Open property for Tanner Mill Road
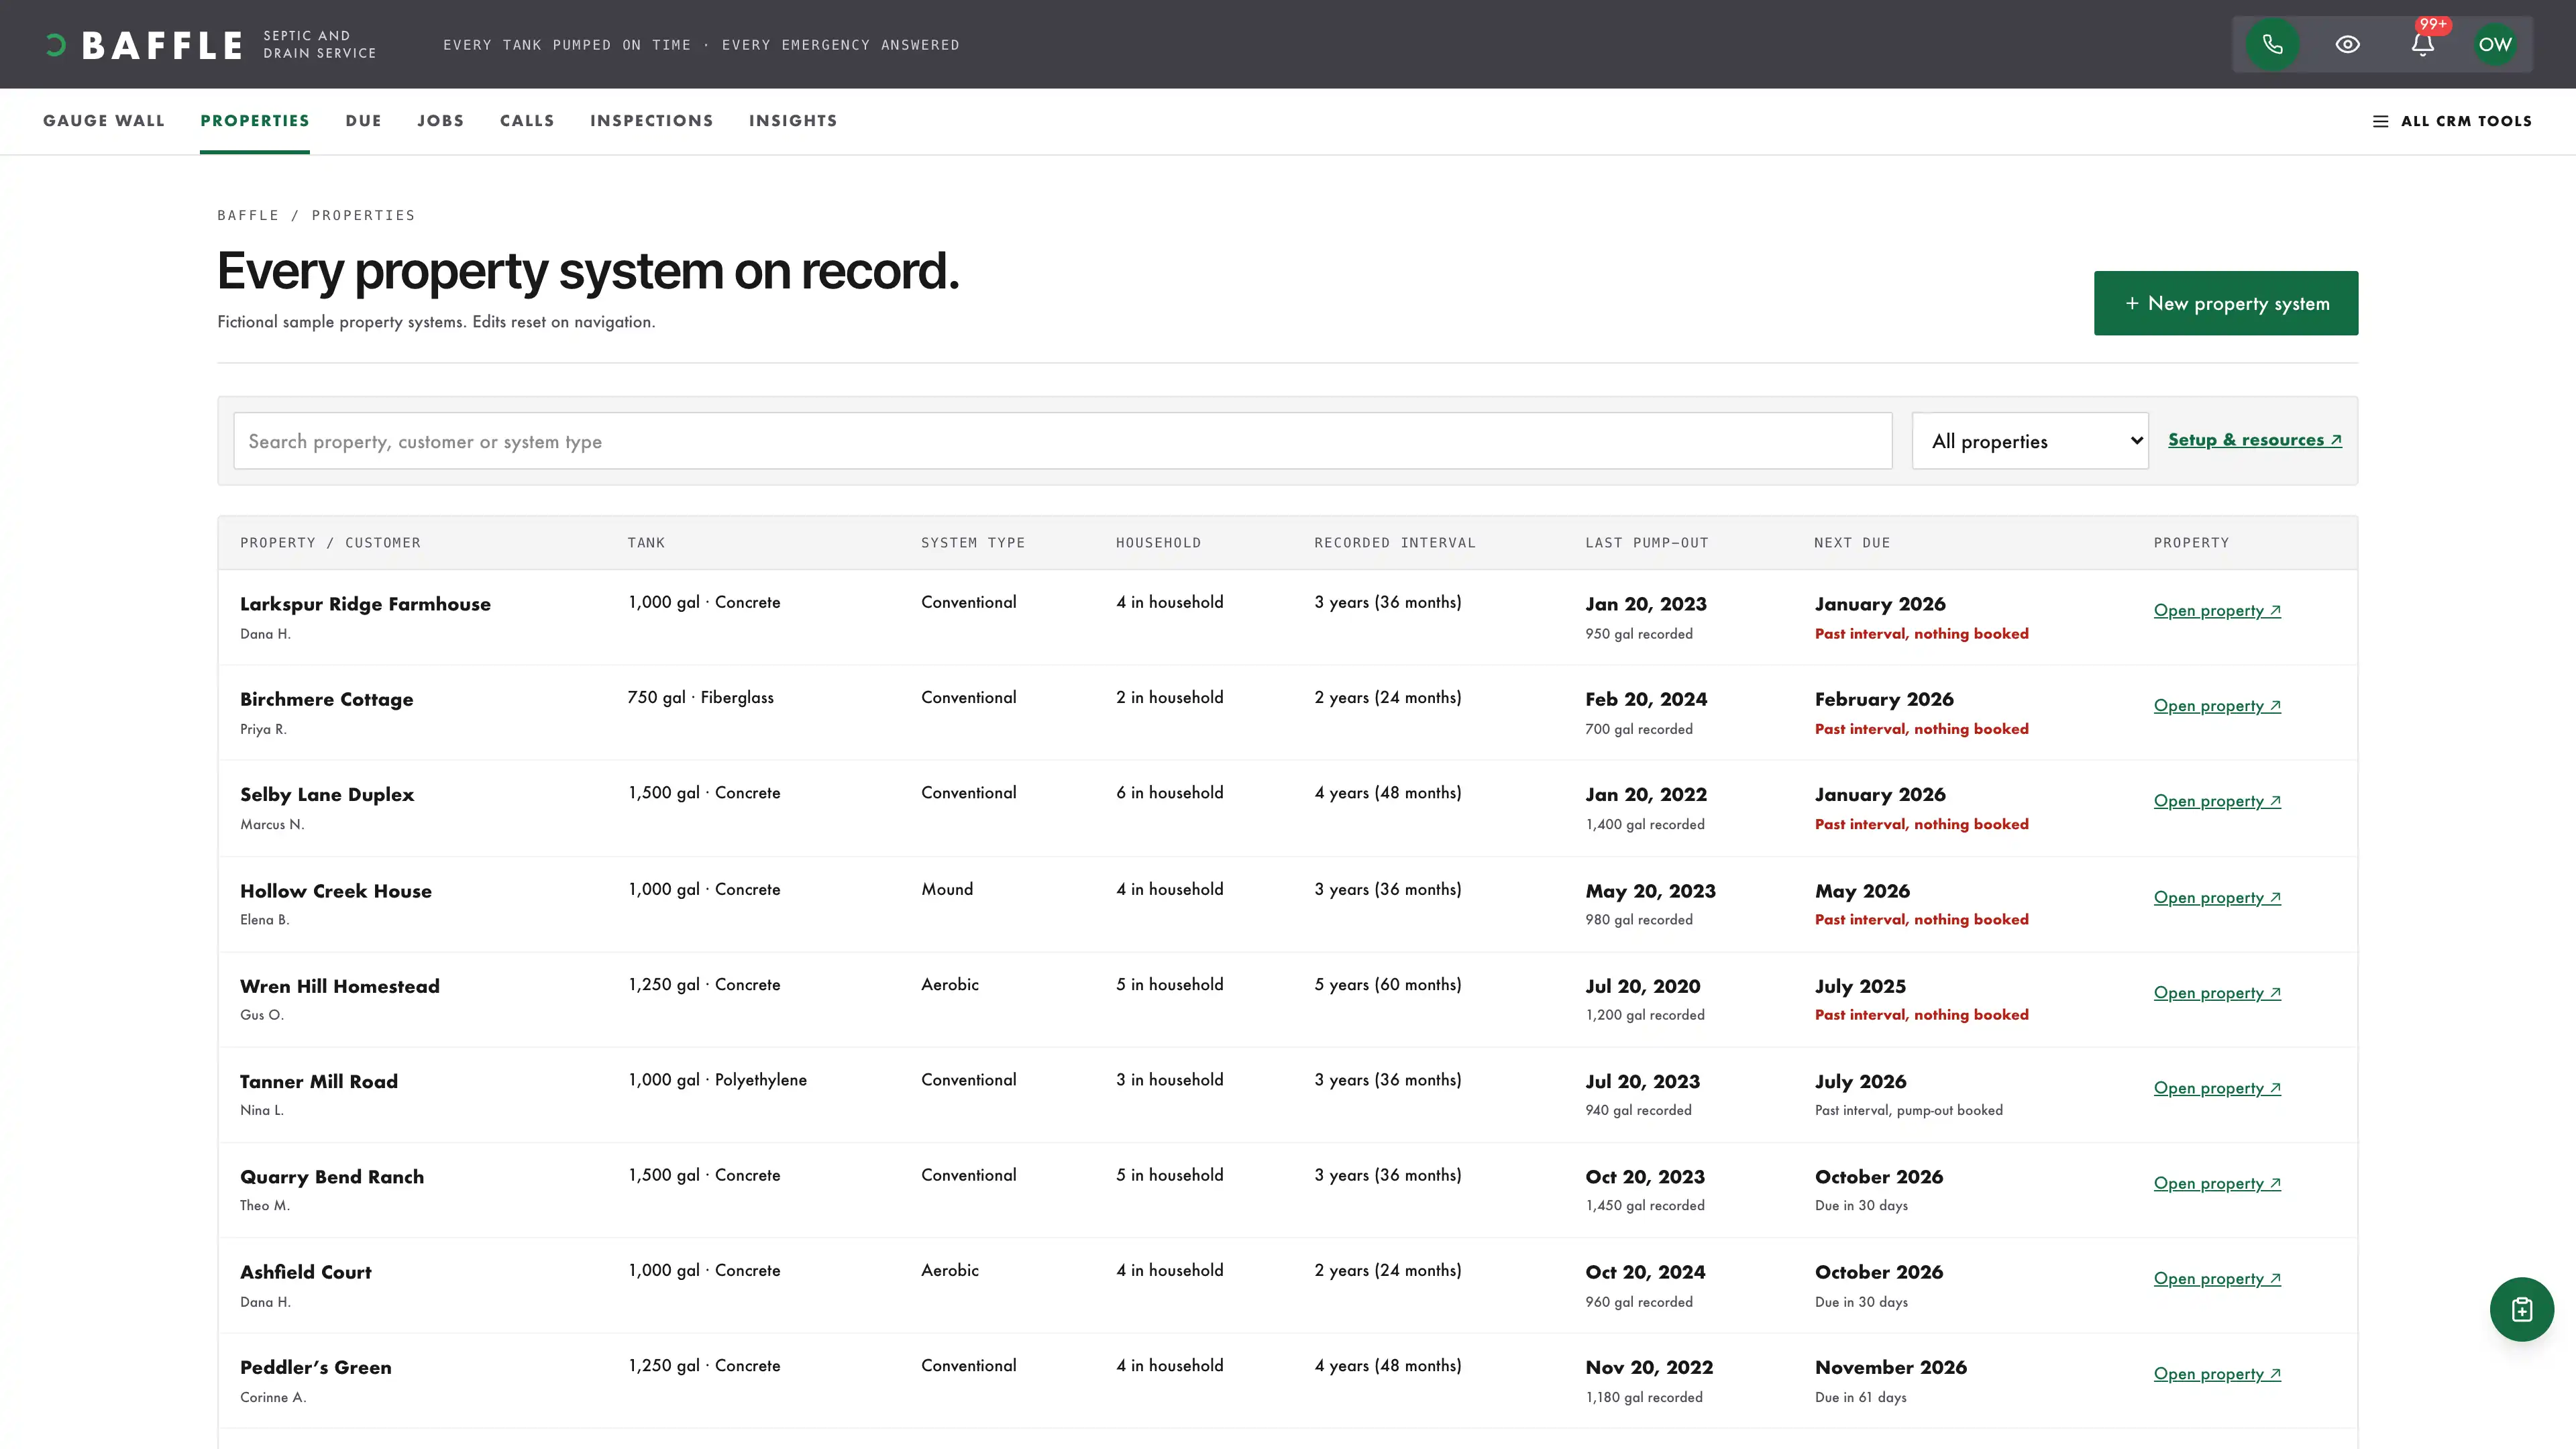 point(2217,1087)
